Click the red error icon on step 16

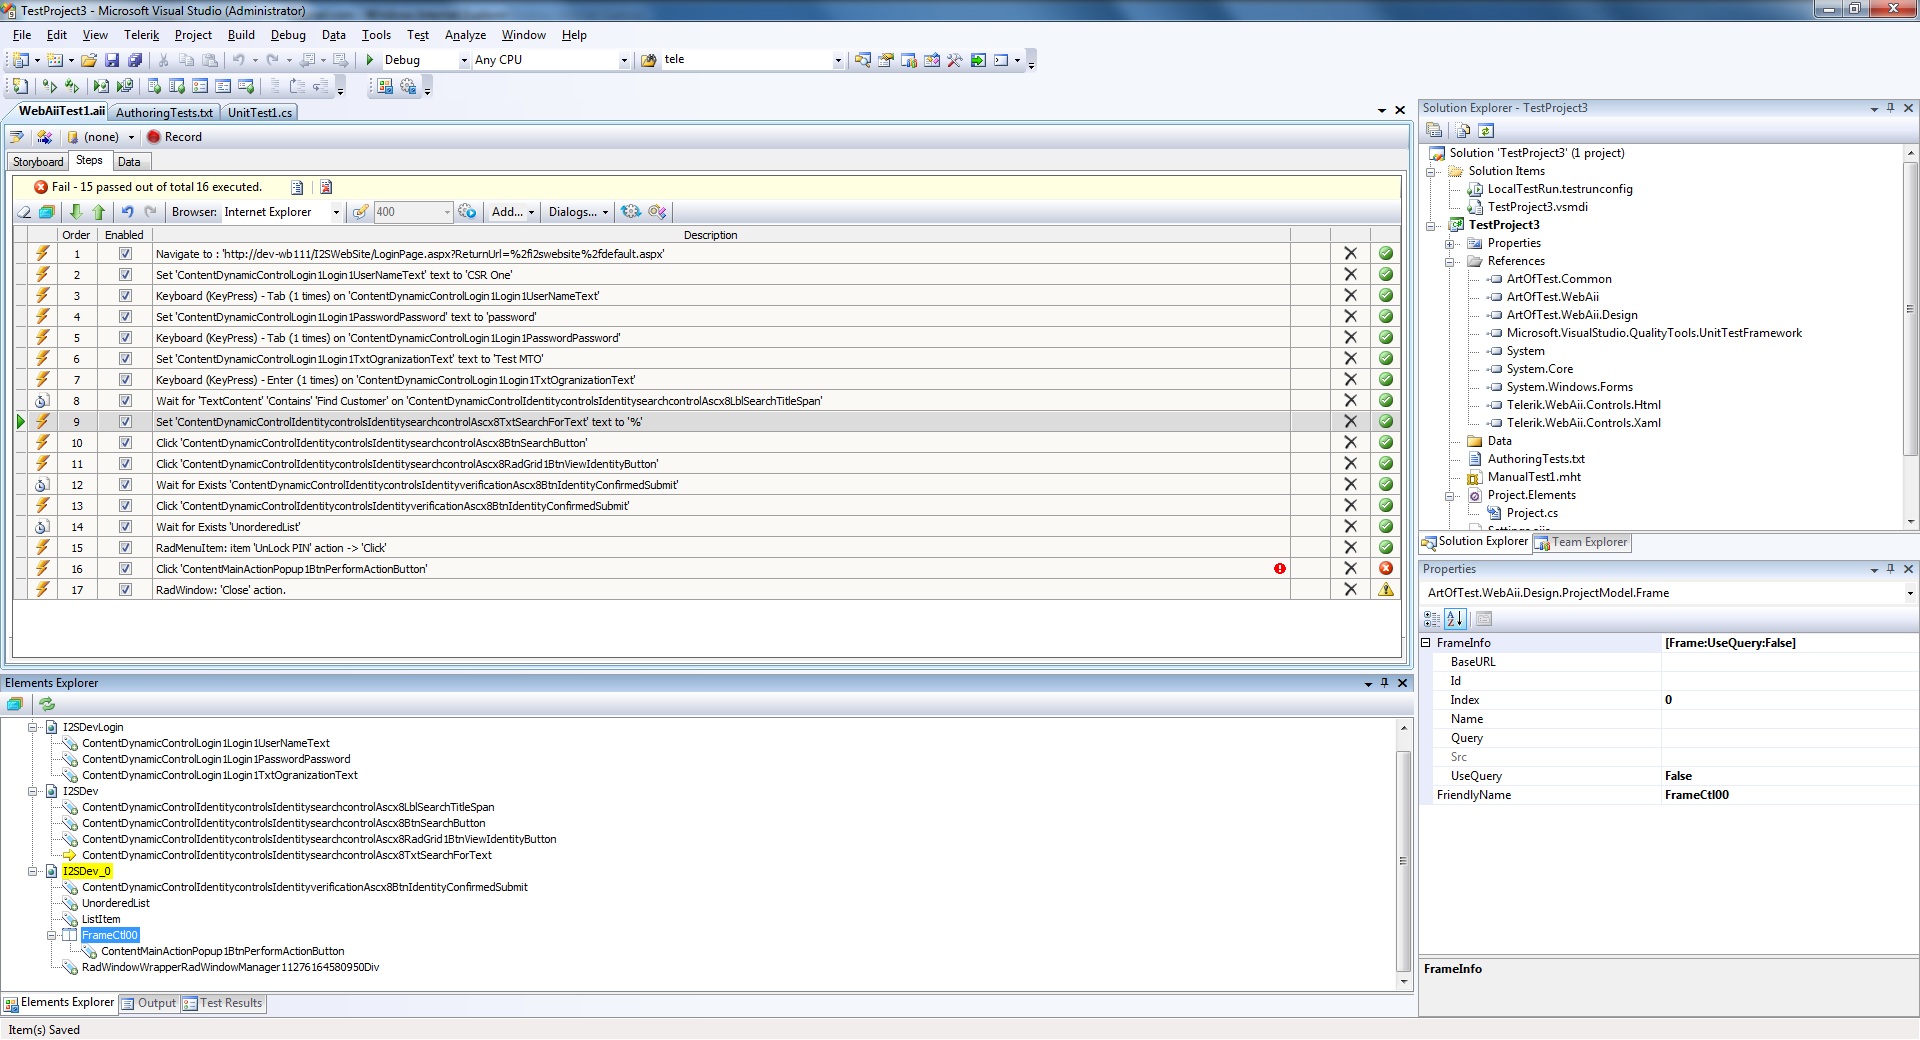click(x=1279, y=569)
